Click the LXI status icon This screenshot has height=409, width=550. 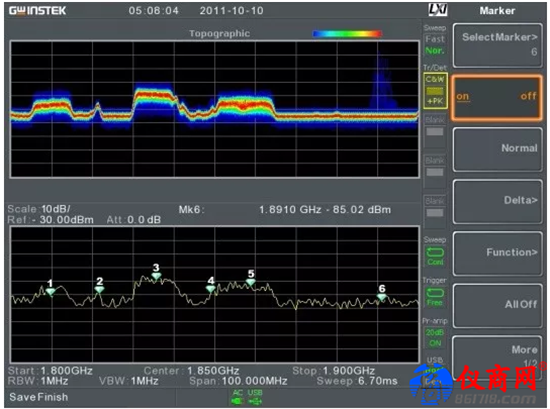pyautogui.click(x=438, y=10)
